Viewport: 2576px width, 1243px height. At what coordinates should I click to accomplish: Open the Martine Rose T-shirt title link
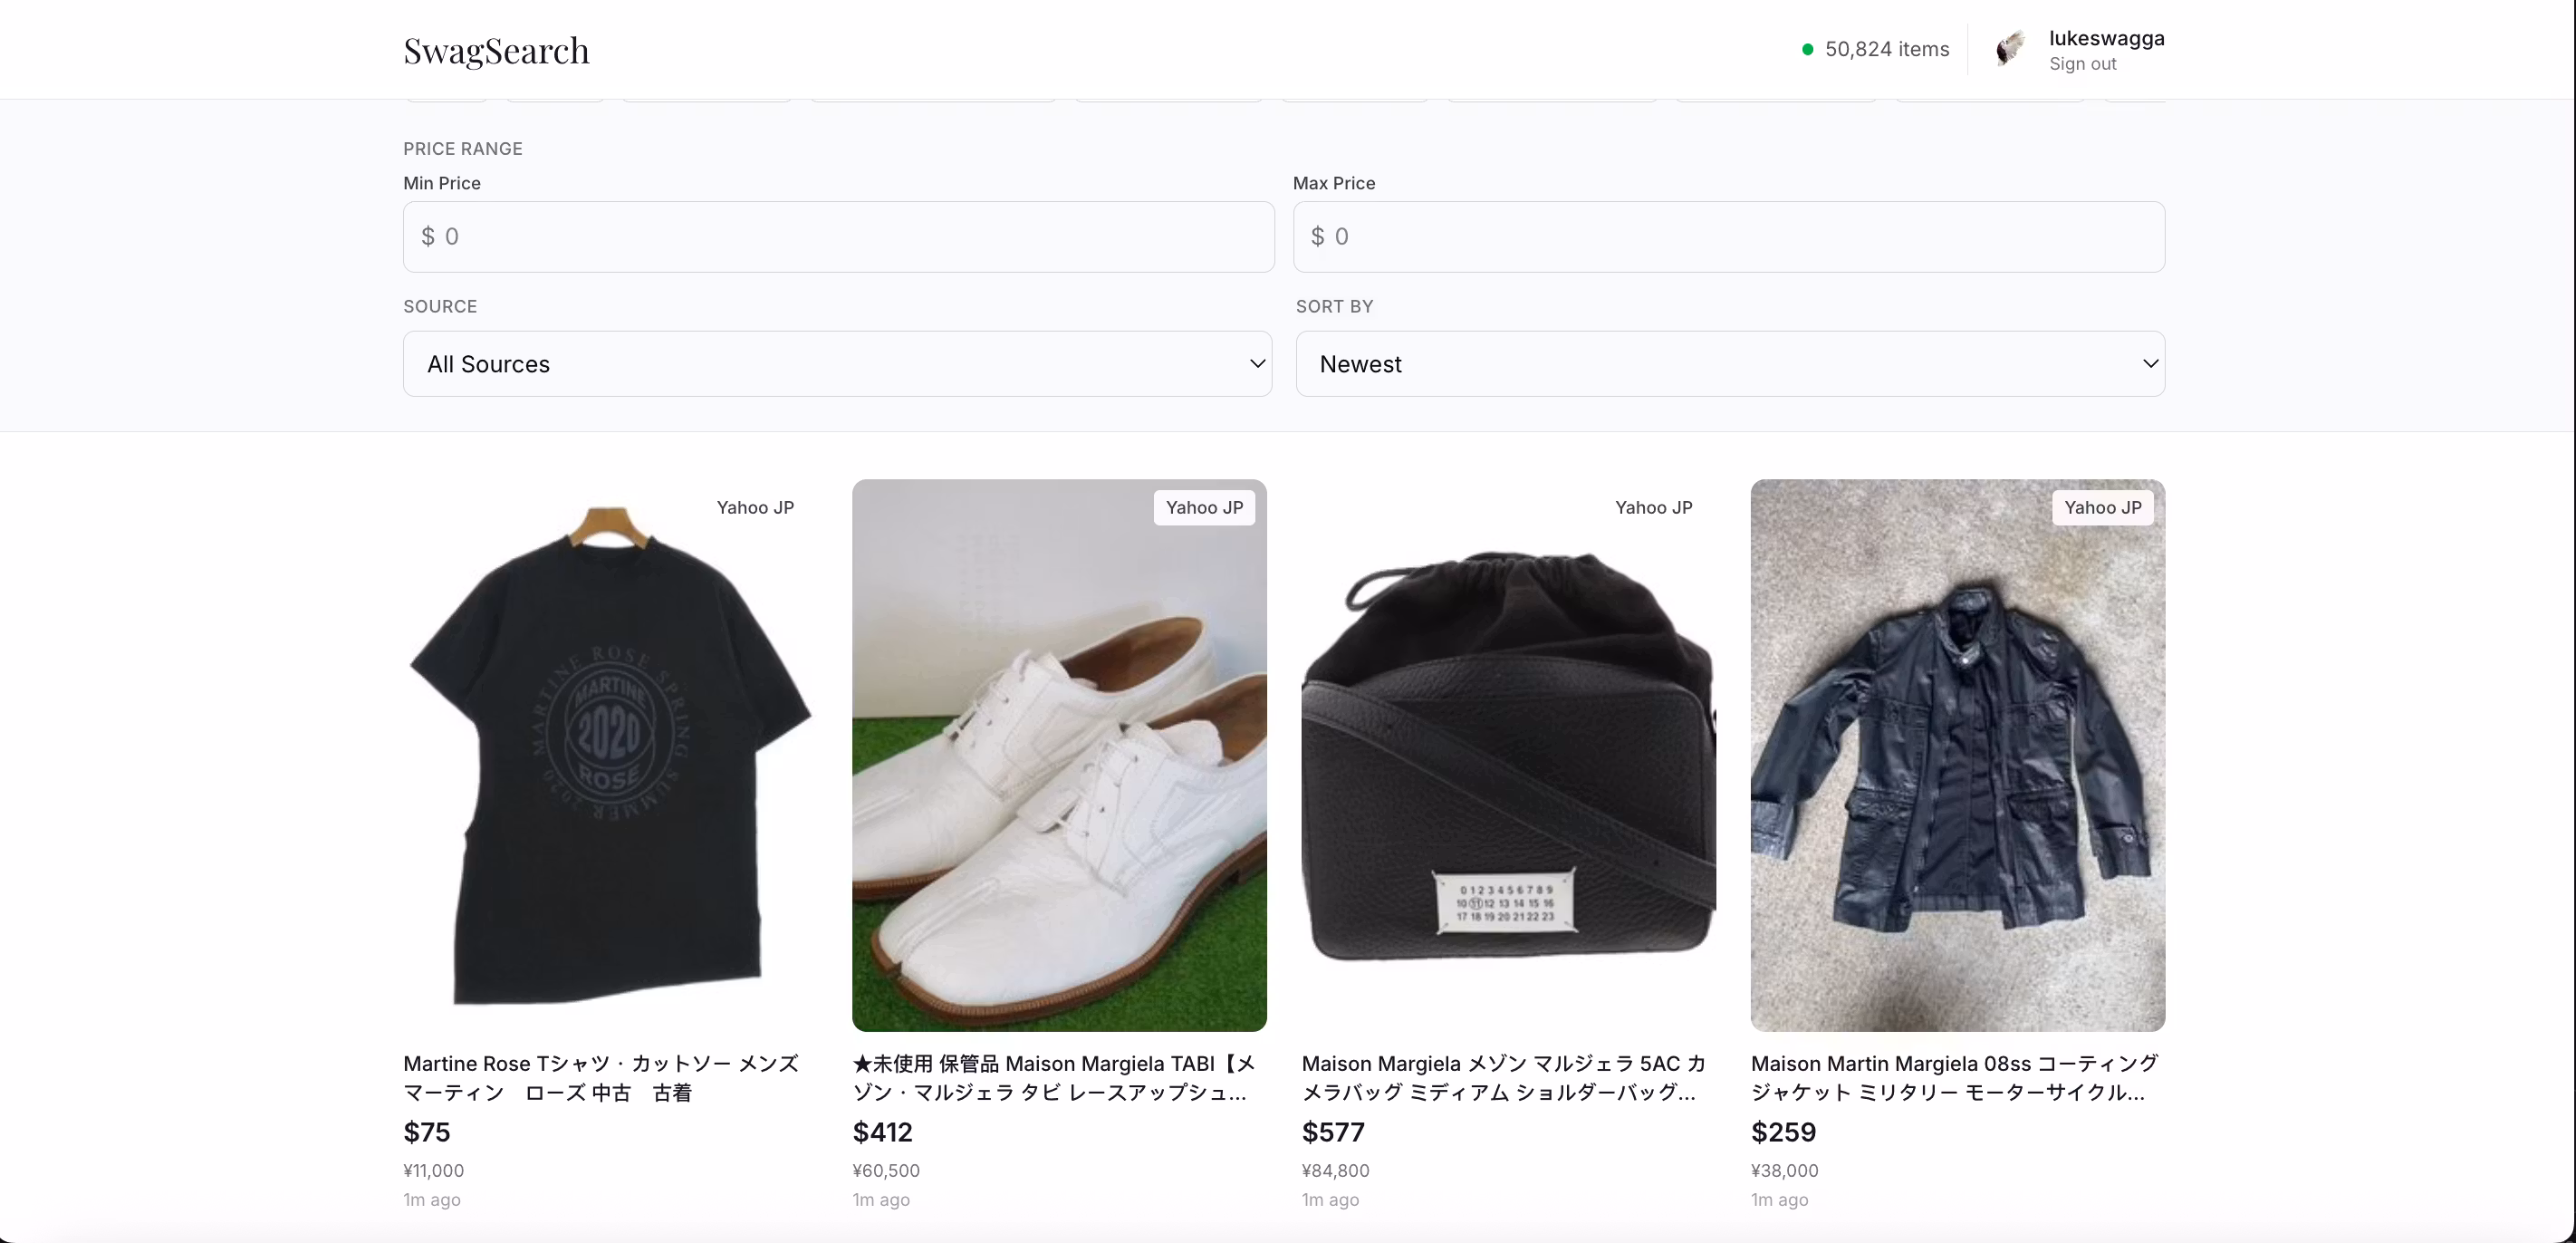point(600,1078)
